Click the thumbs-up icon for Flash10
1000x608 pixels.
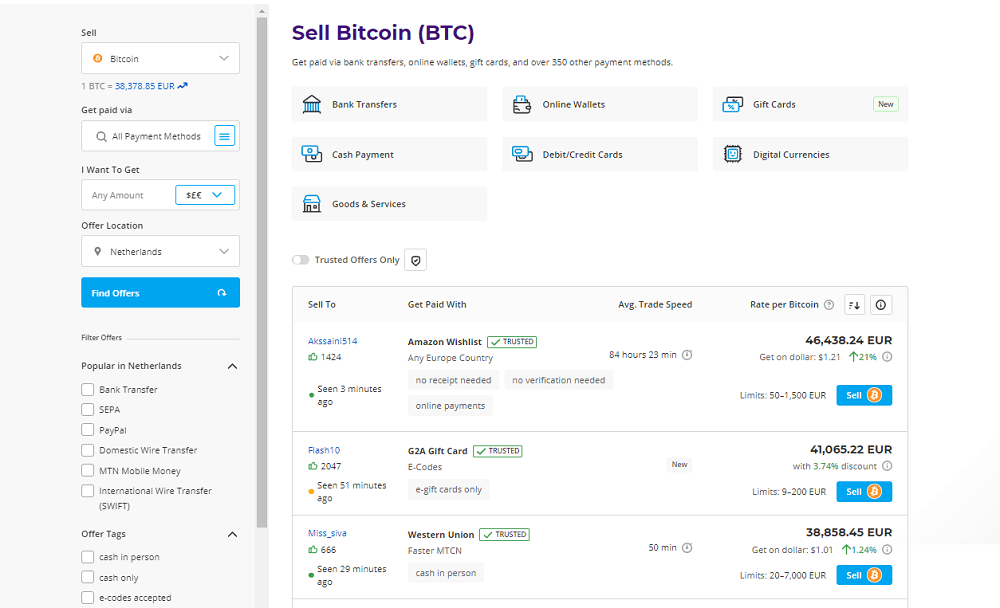(x=312, y=466)
